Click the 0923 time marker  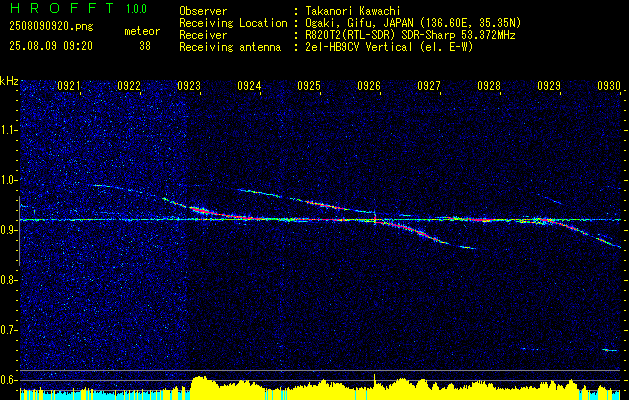click(189, 85)
